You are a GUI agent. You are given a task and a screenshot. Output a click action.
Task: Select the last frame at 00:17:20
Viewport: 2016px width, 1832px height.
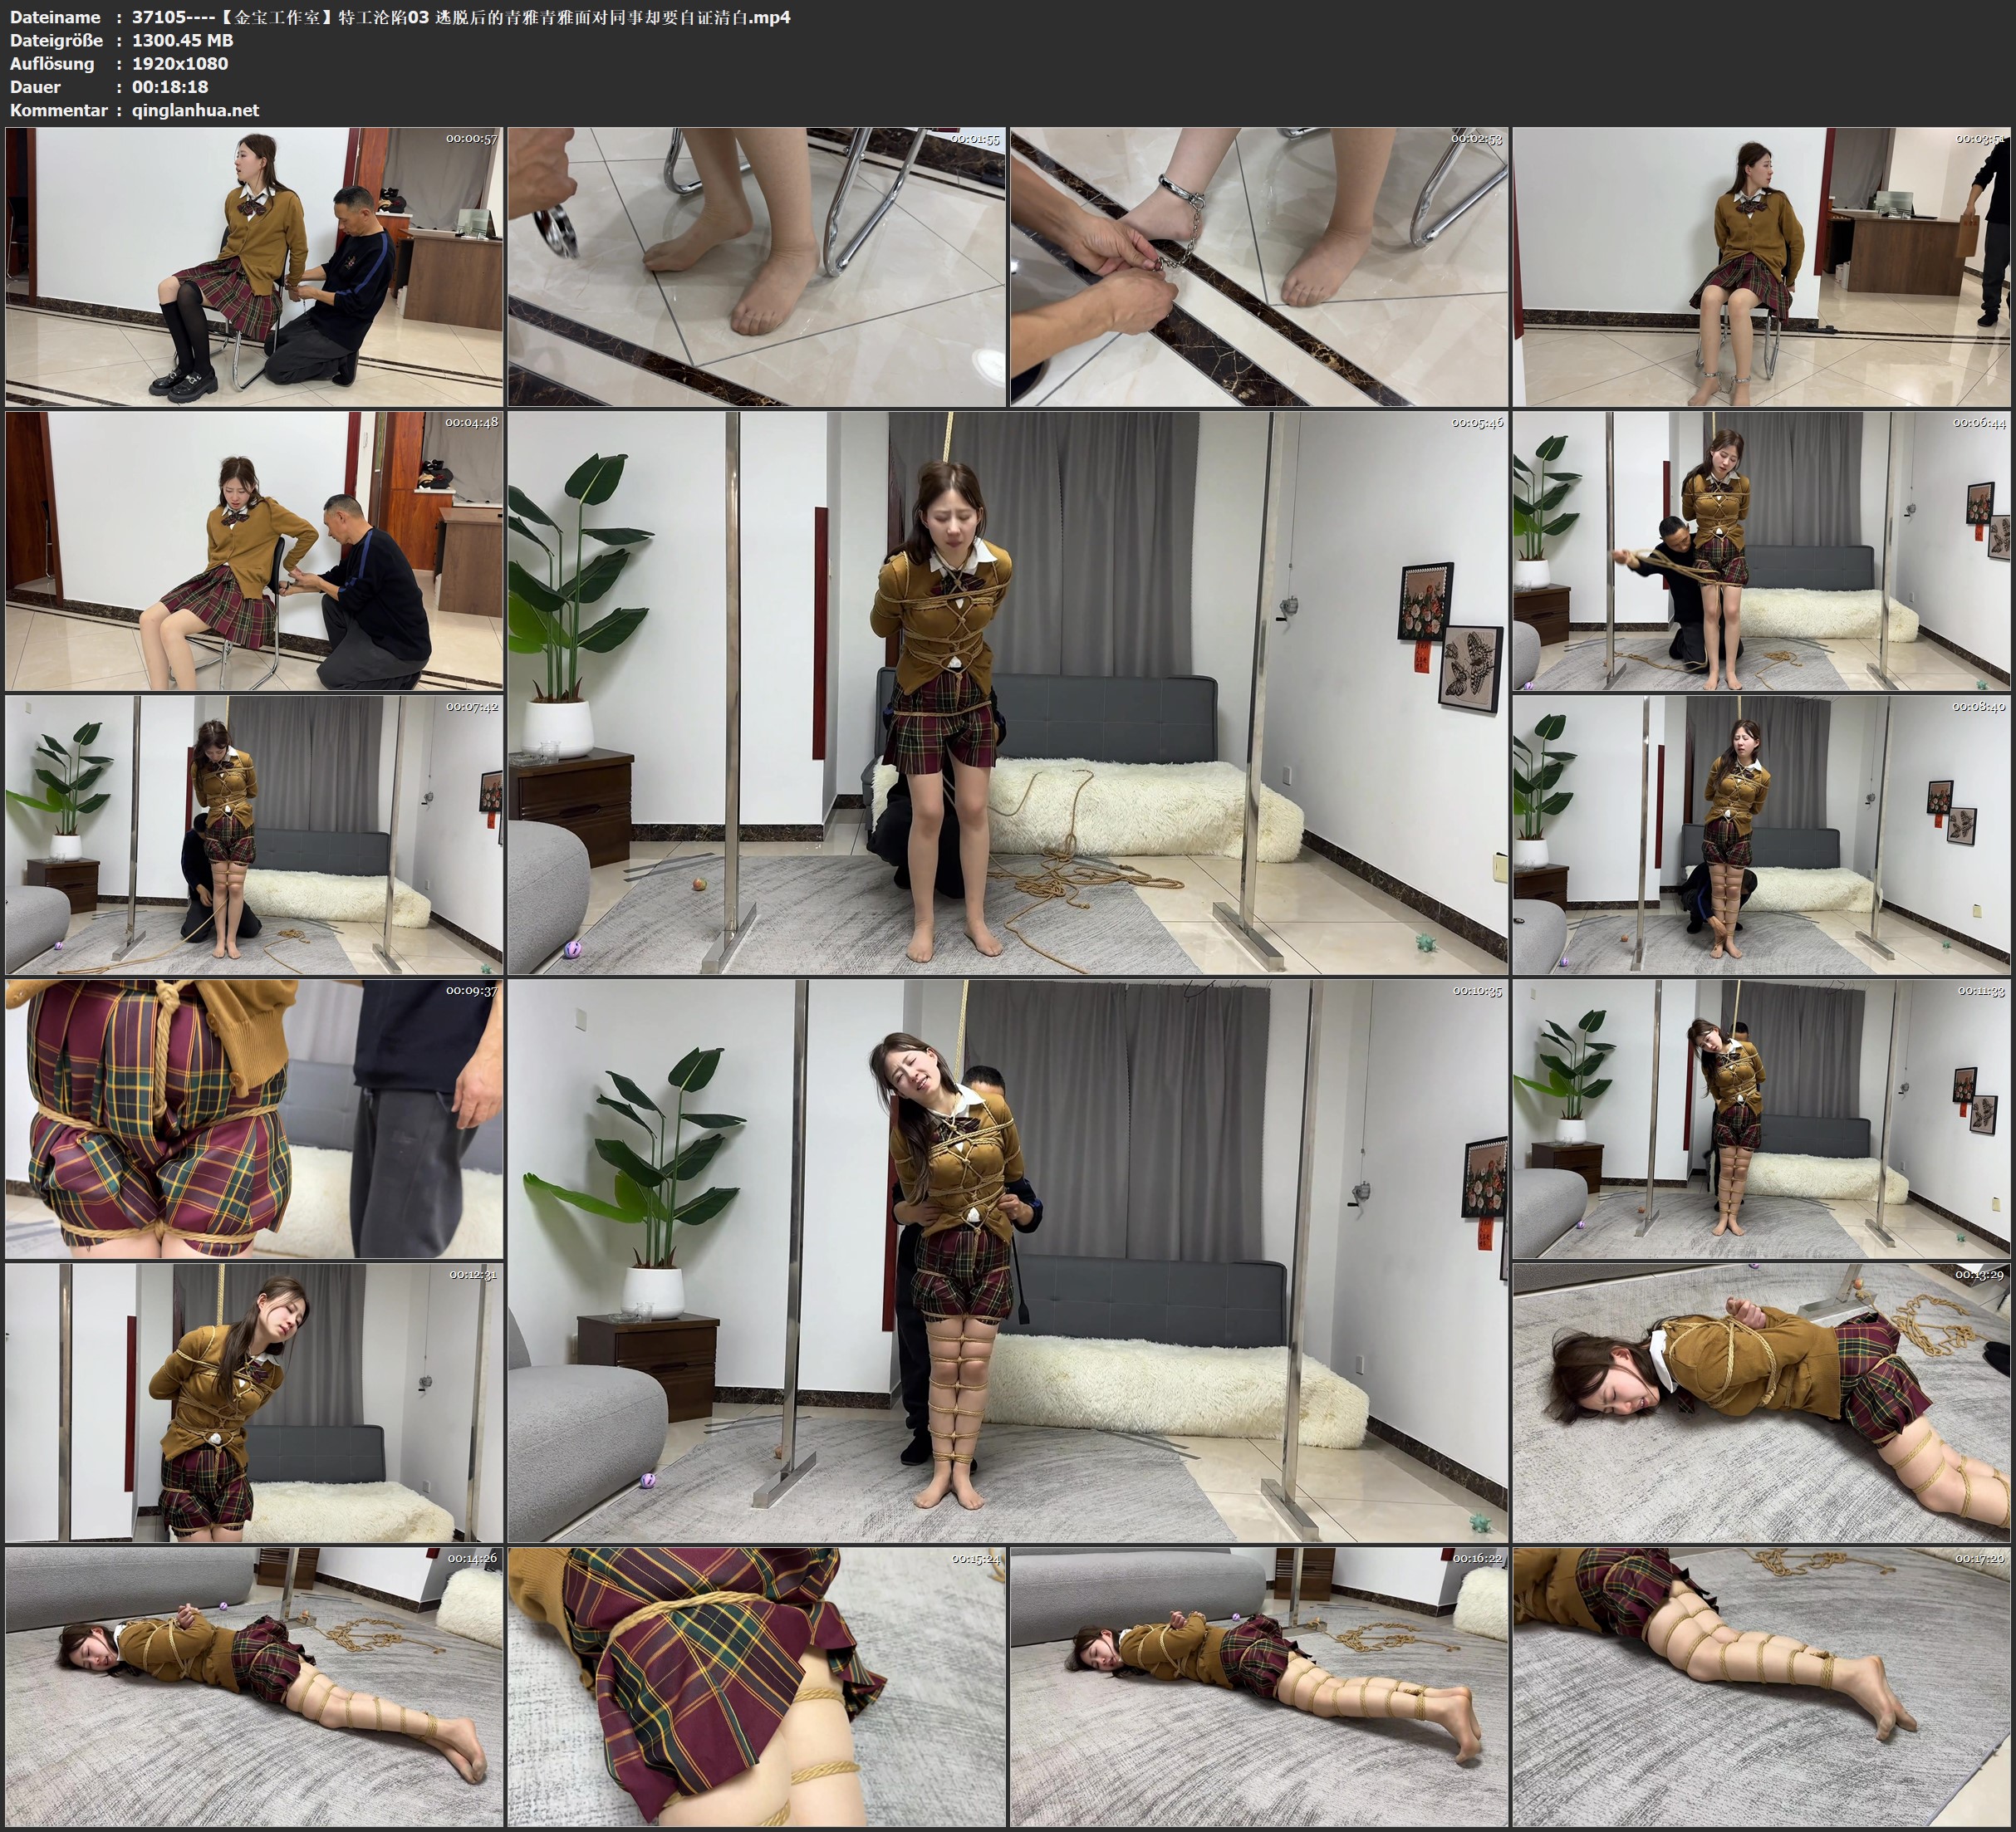coord(1761,1686)
